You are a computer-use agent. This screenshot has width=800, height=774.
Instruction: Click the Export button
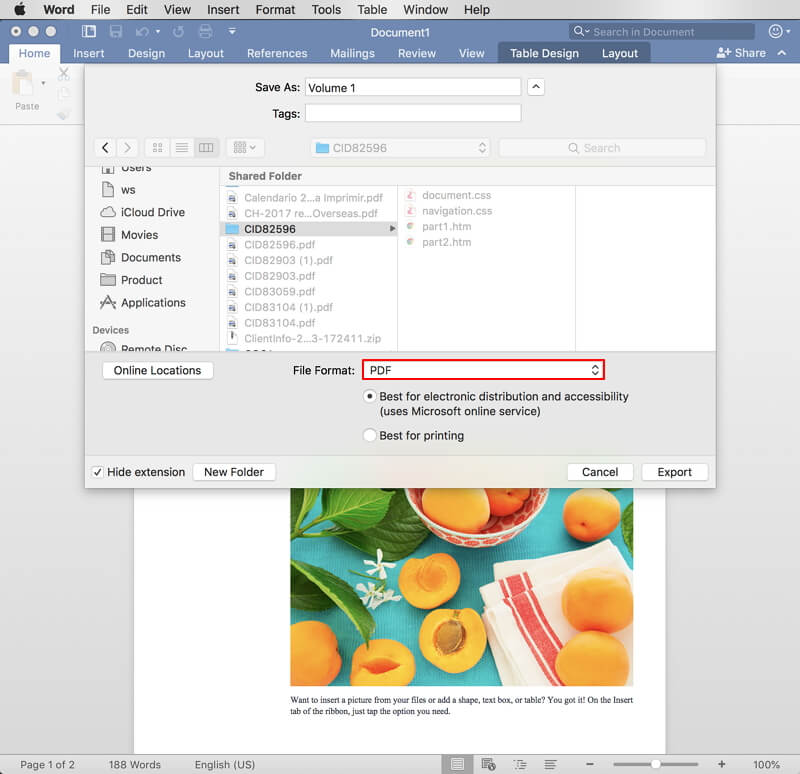(x=675, y=471)
